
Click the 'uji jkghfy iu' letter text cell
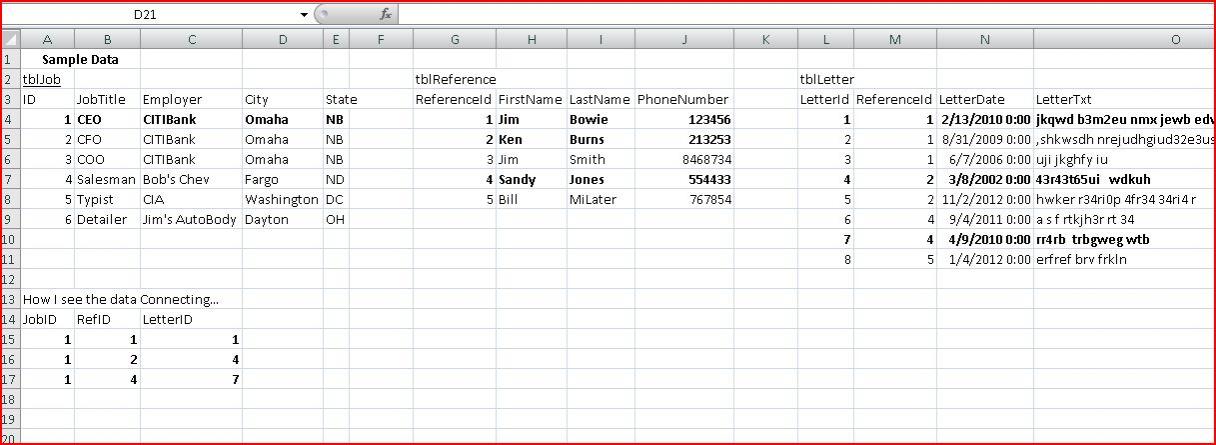coord(1124,160)
